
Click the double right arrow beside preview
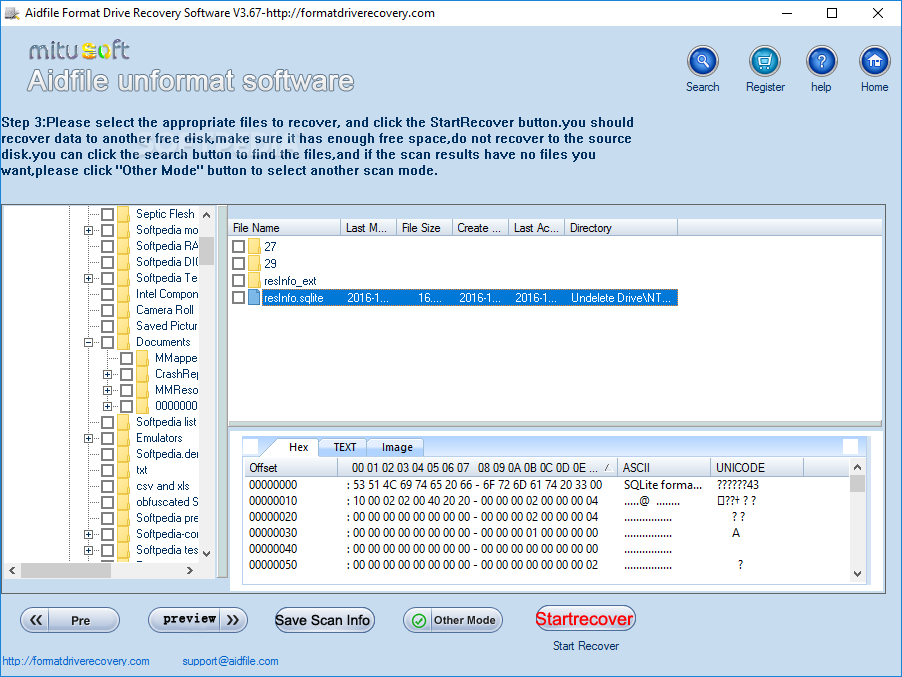(x=232, y=620)
